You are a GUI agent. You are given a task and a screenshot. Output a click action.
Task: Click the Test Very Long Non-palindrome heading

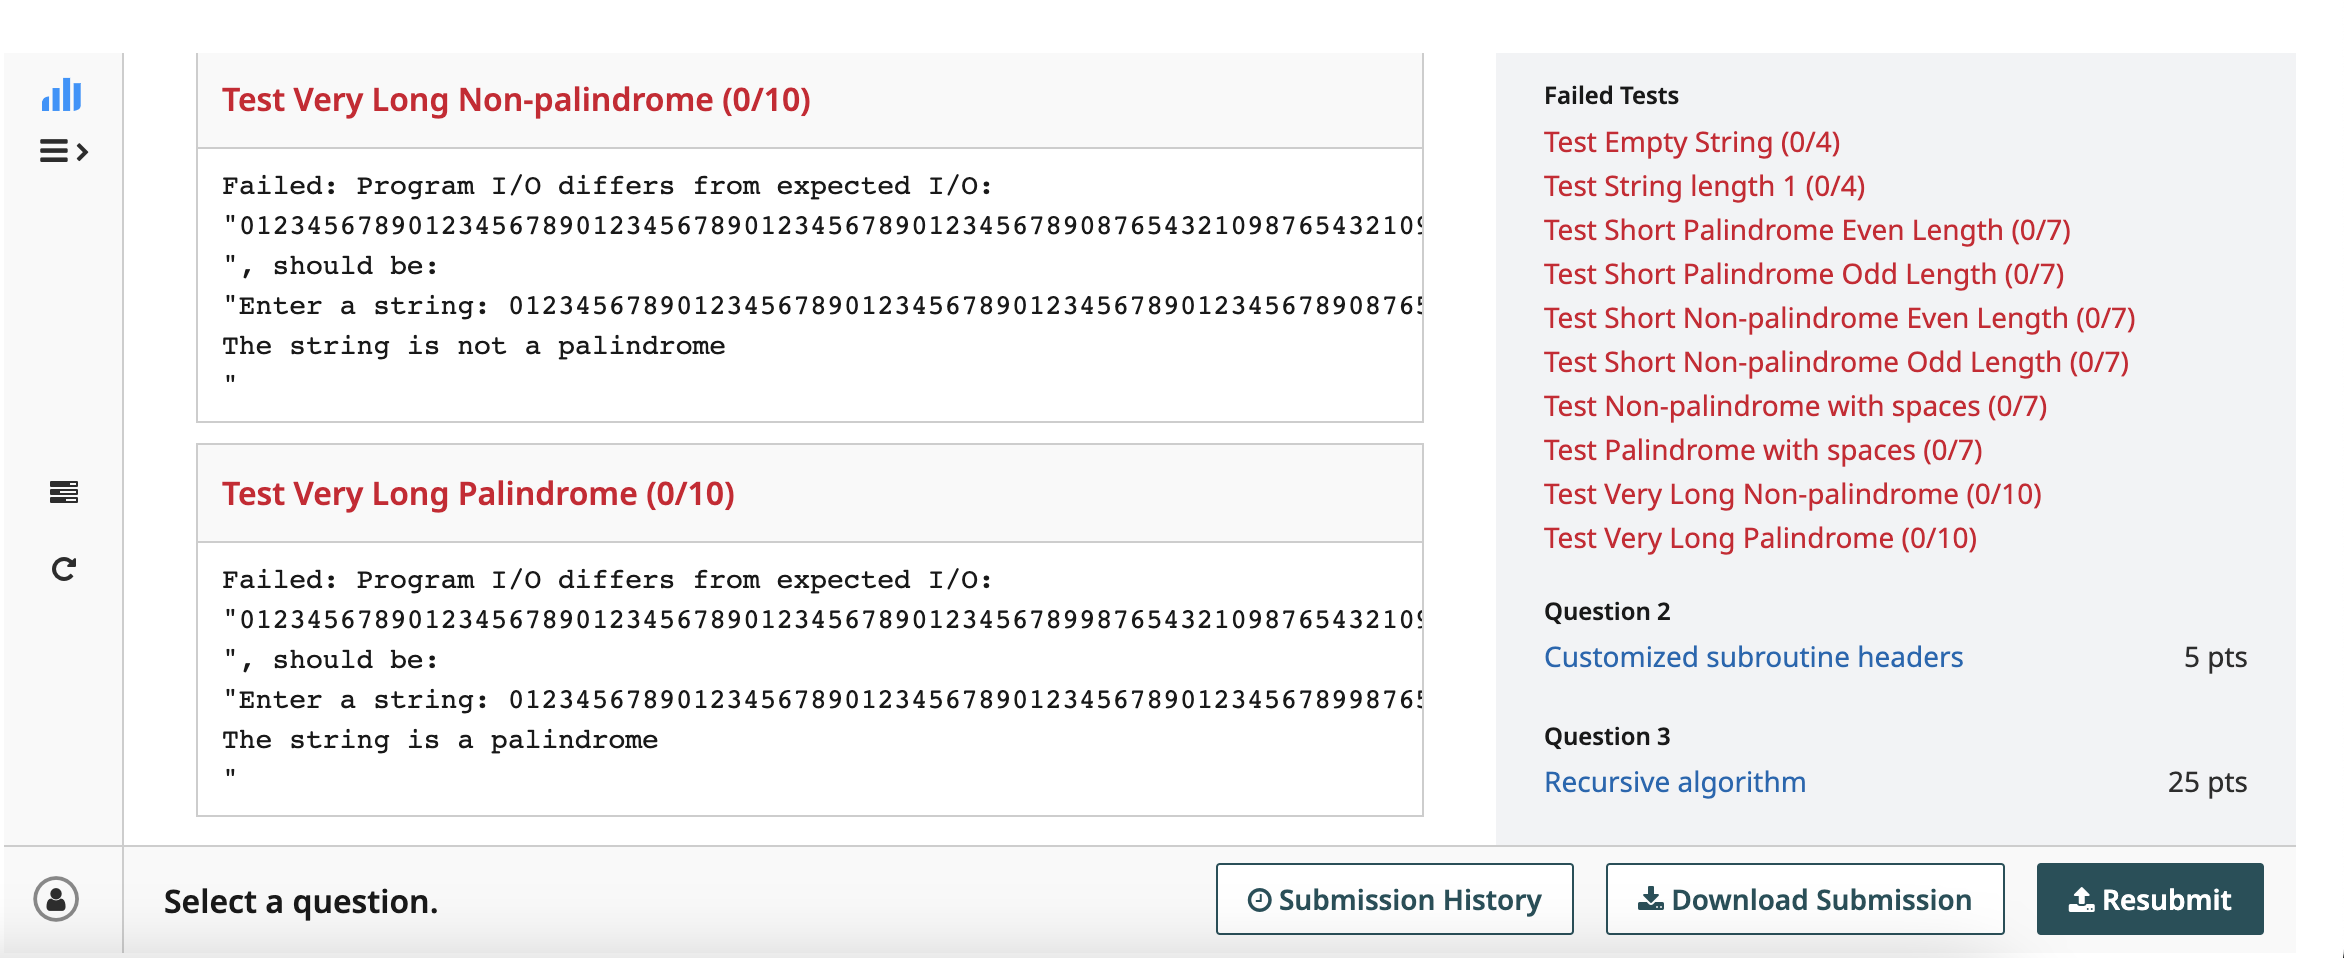[x=515, y=99]
